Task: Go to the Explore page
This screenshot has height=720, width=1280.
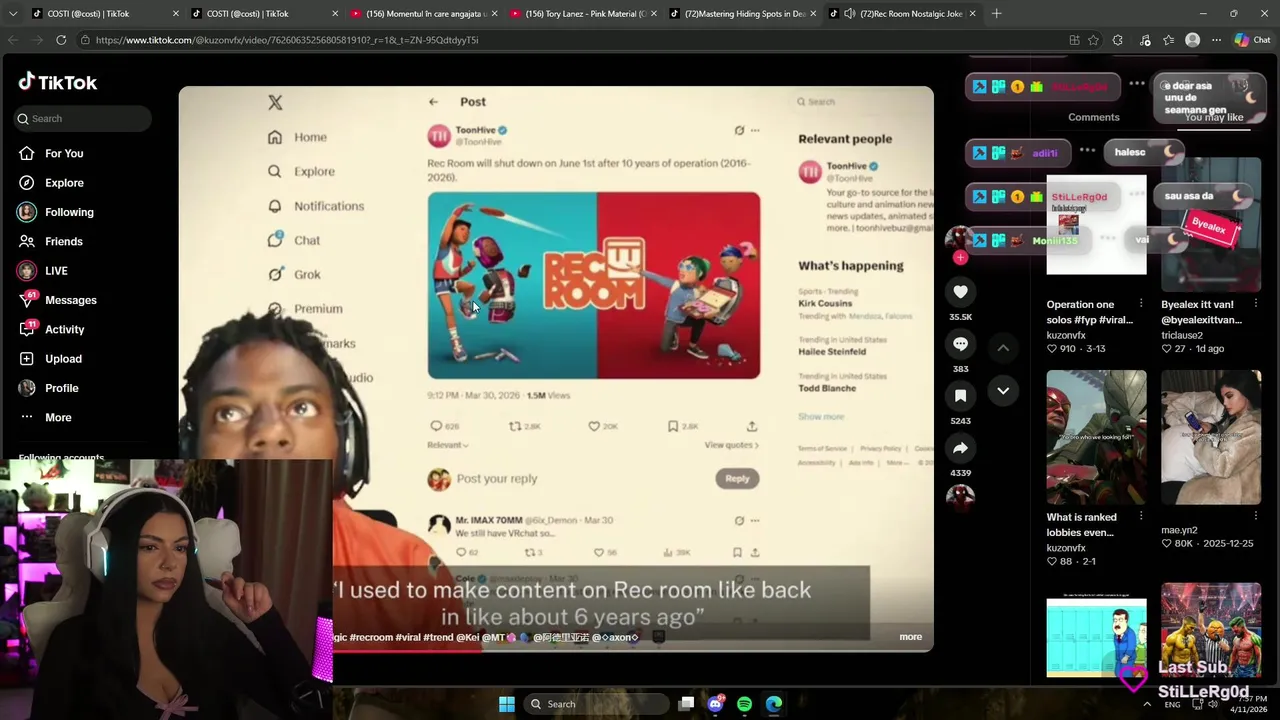Action: (x=64, y=183)
